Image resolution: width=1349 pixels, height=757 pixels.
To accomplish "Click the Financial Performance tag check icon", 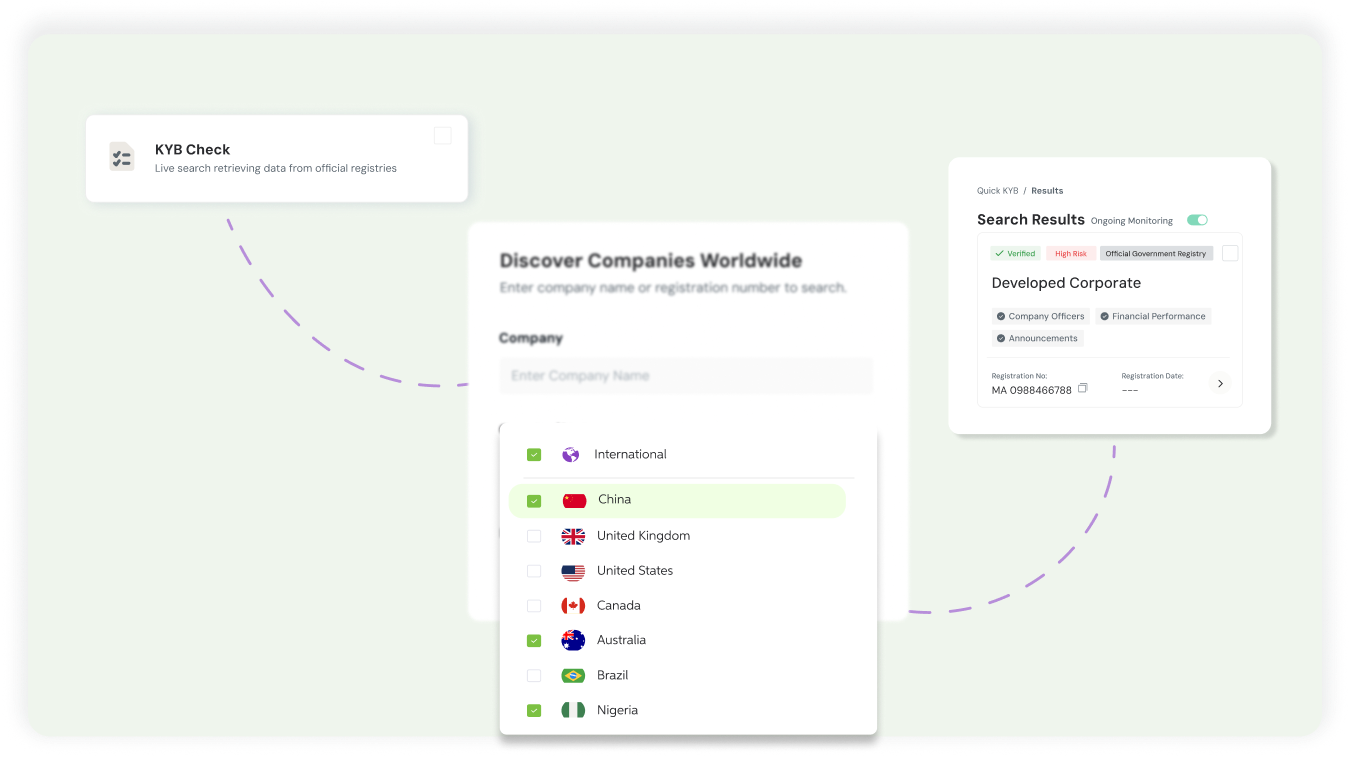I will (x=1104, y=316).
